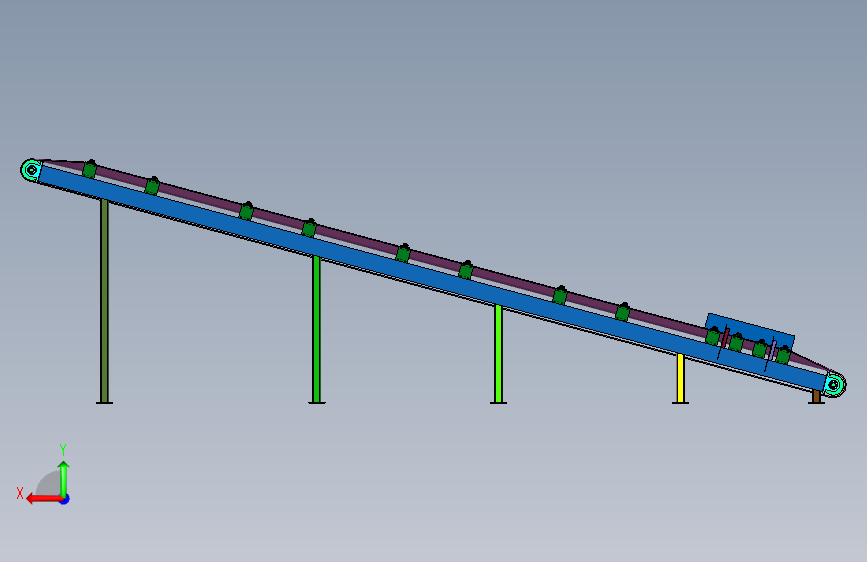Select the long blue conveyor frame beam
Image resolution: width=867 pixels, height=562 pixels.
[431, 278]
